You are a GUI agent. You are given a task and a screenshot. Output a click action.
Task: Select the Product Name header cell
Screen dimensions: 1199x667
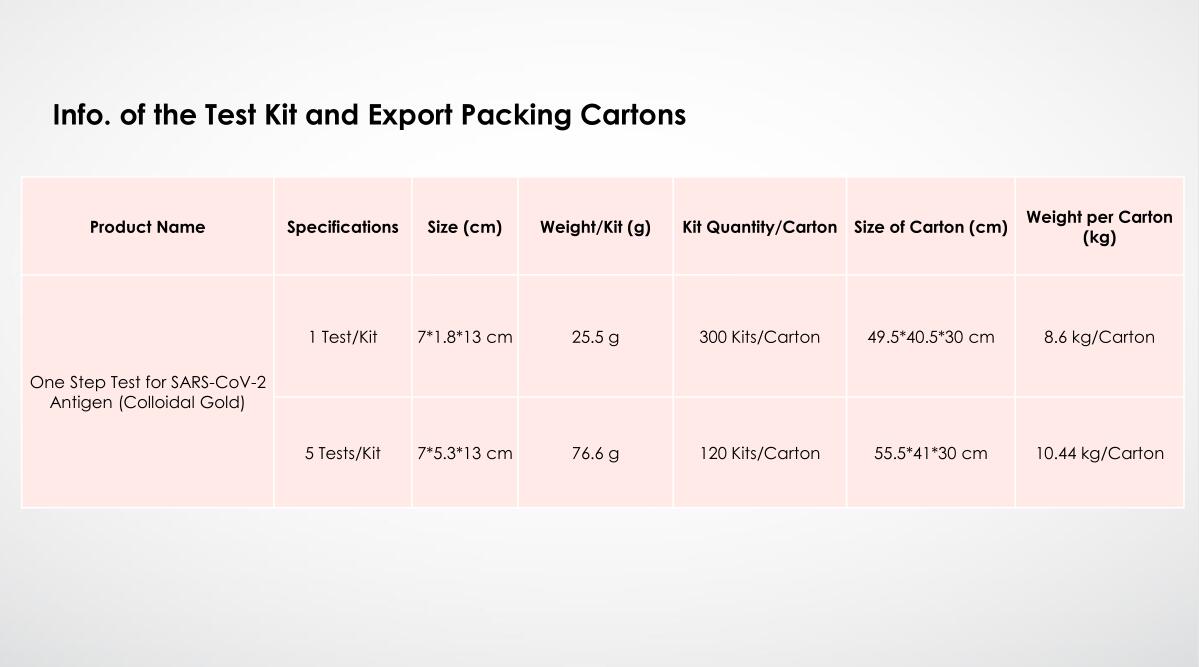click(148, 227)
